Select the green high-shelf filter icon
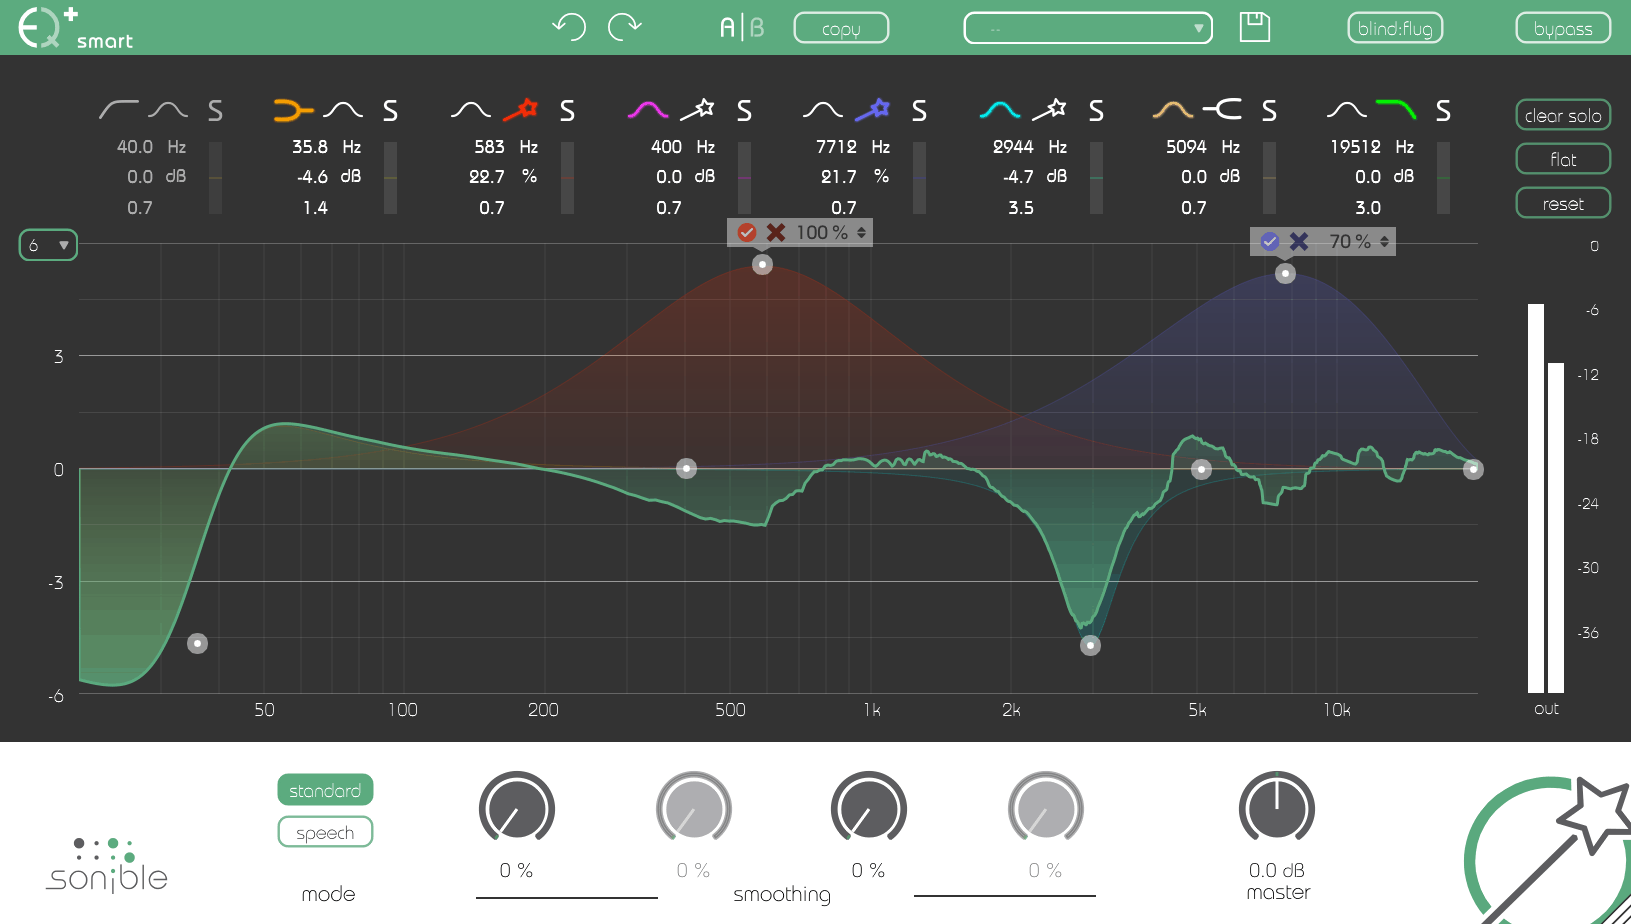1631x924 pixels. click(x=1396, y=110)
